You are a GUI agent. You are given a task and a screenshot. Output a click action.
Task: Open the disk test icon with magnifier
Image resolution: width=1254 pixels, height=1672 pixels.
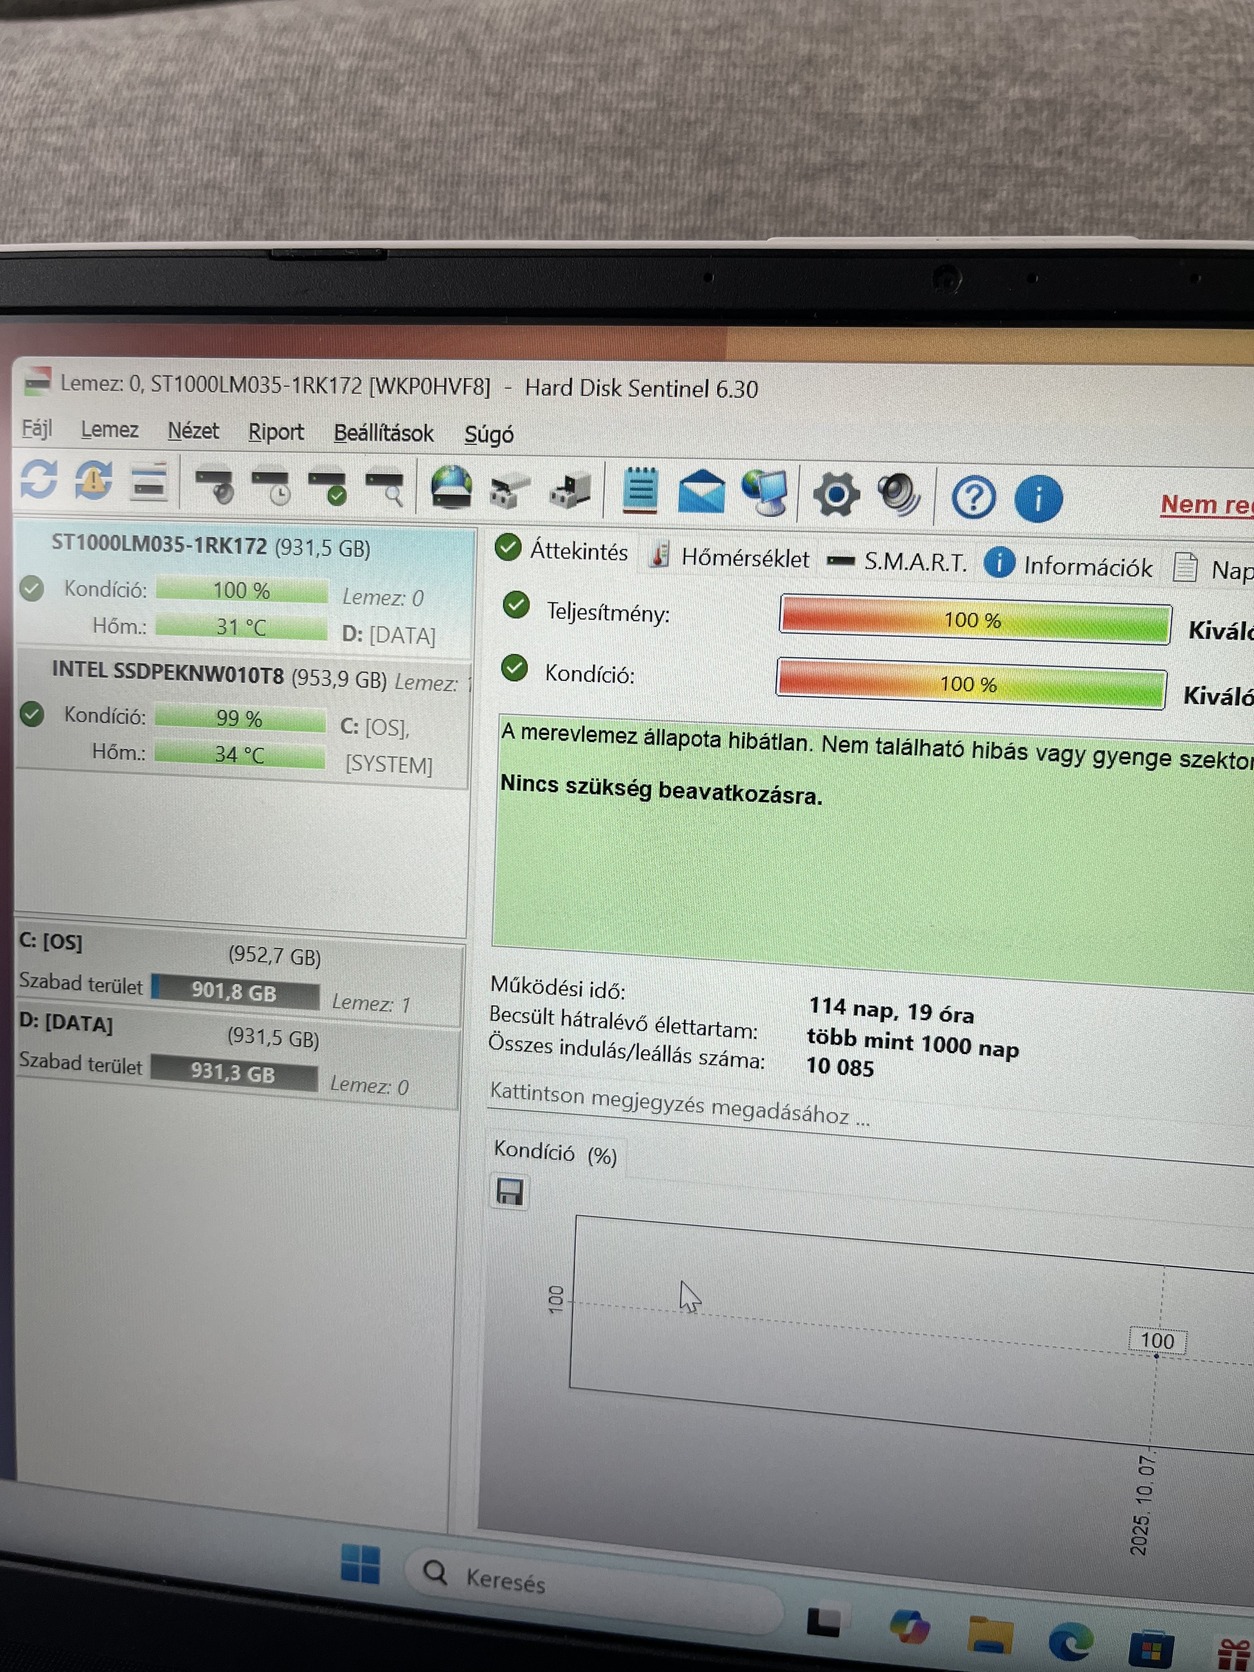tap(385, 487)
